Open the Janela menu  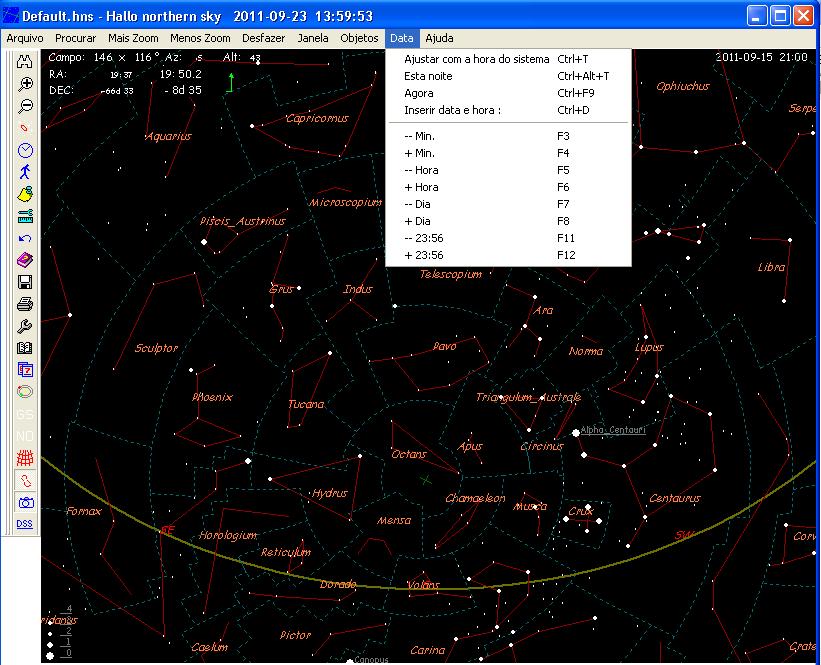(x=313, y=38)
